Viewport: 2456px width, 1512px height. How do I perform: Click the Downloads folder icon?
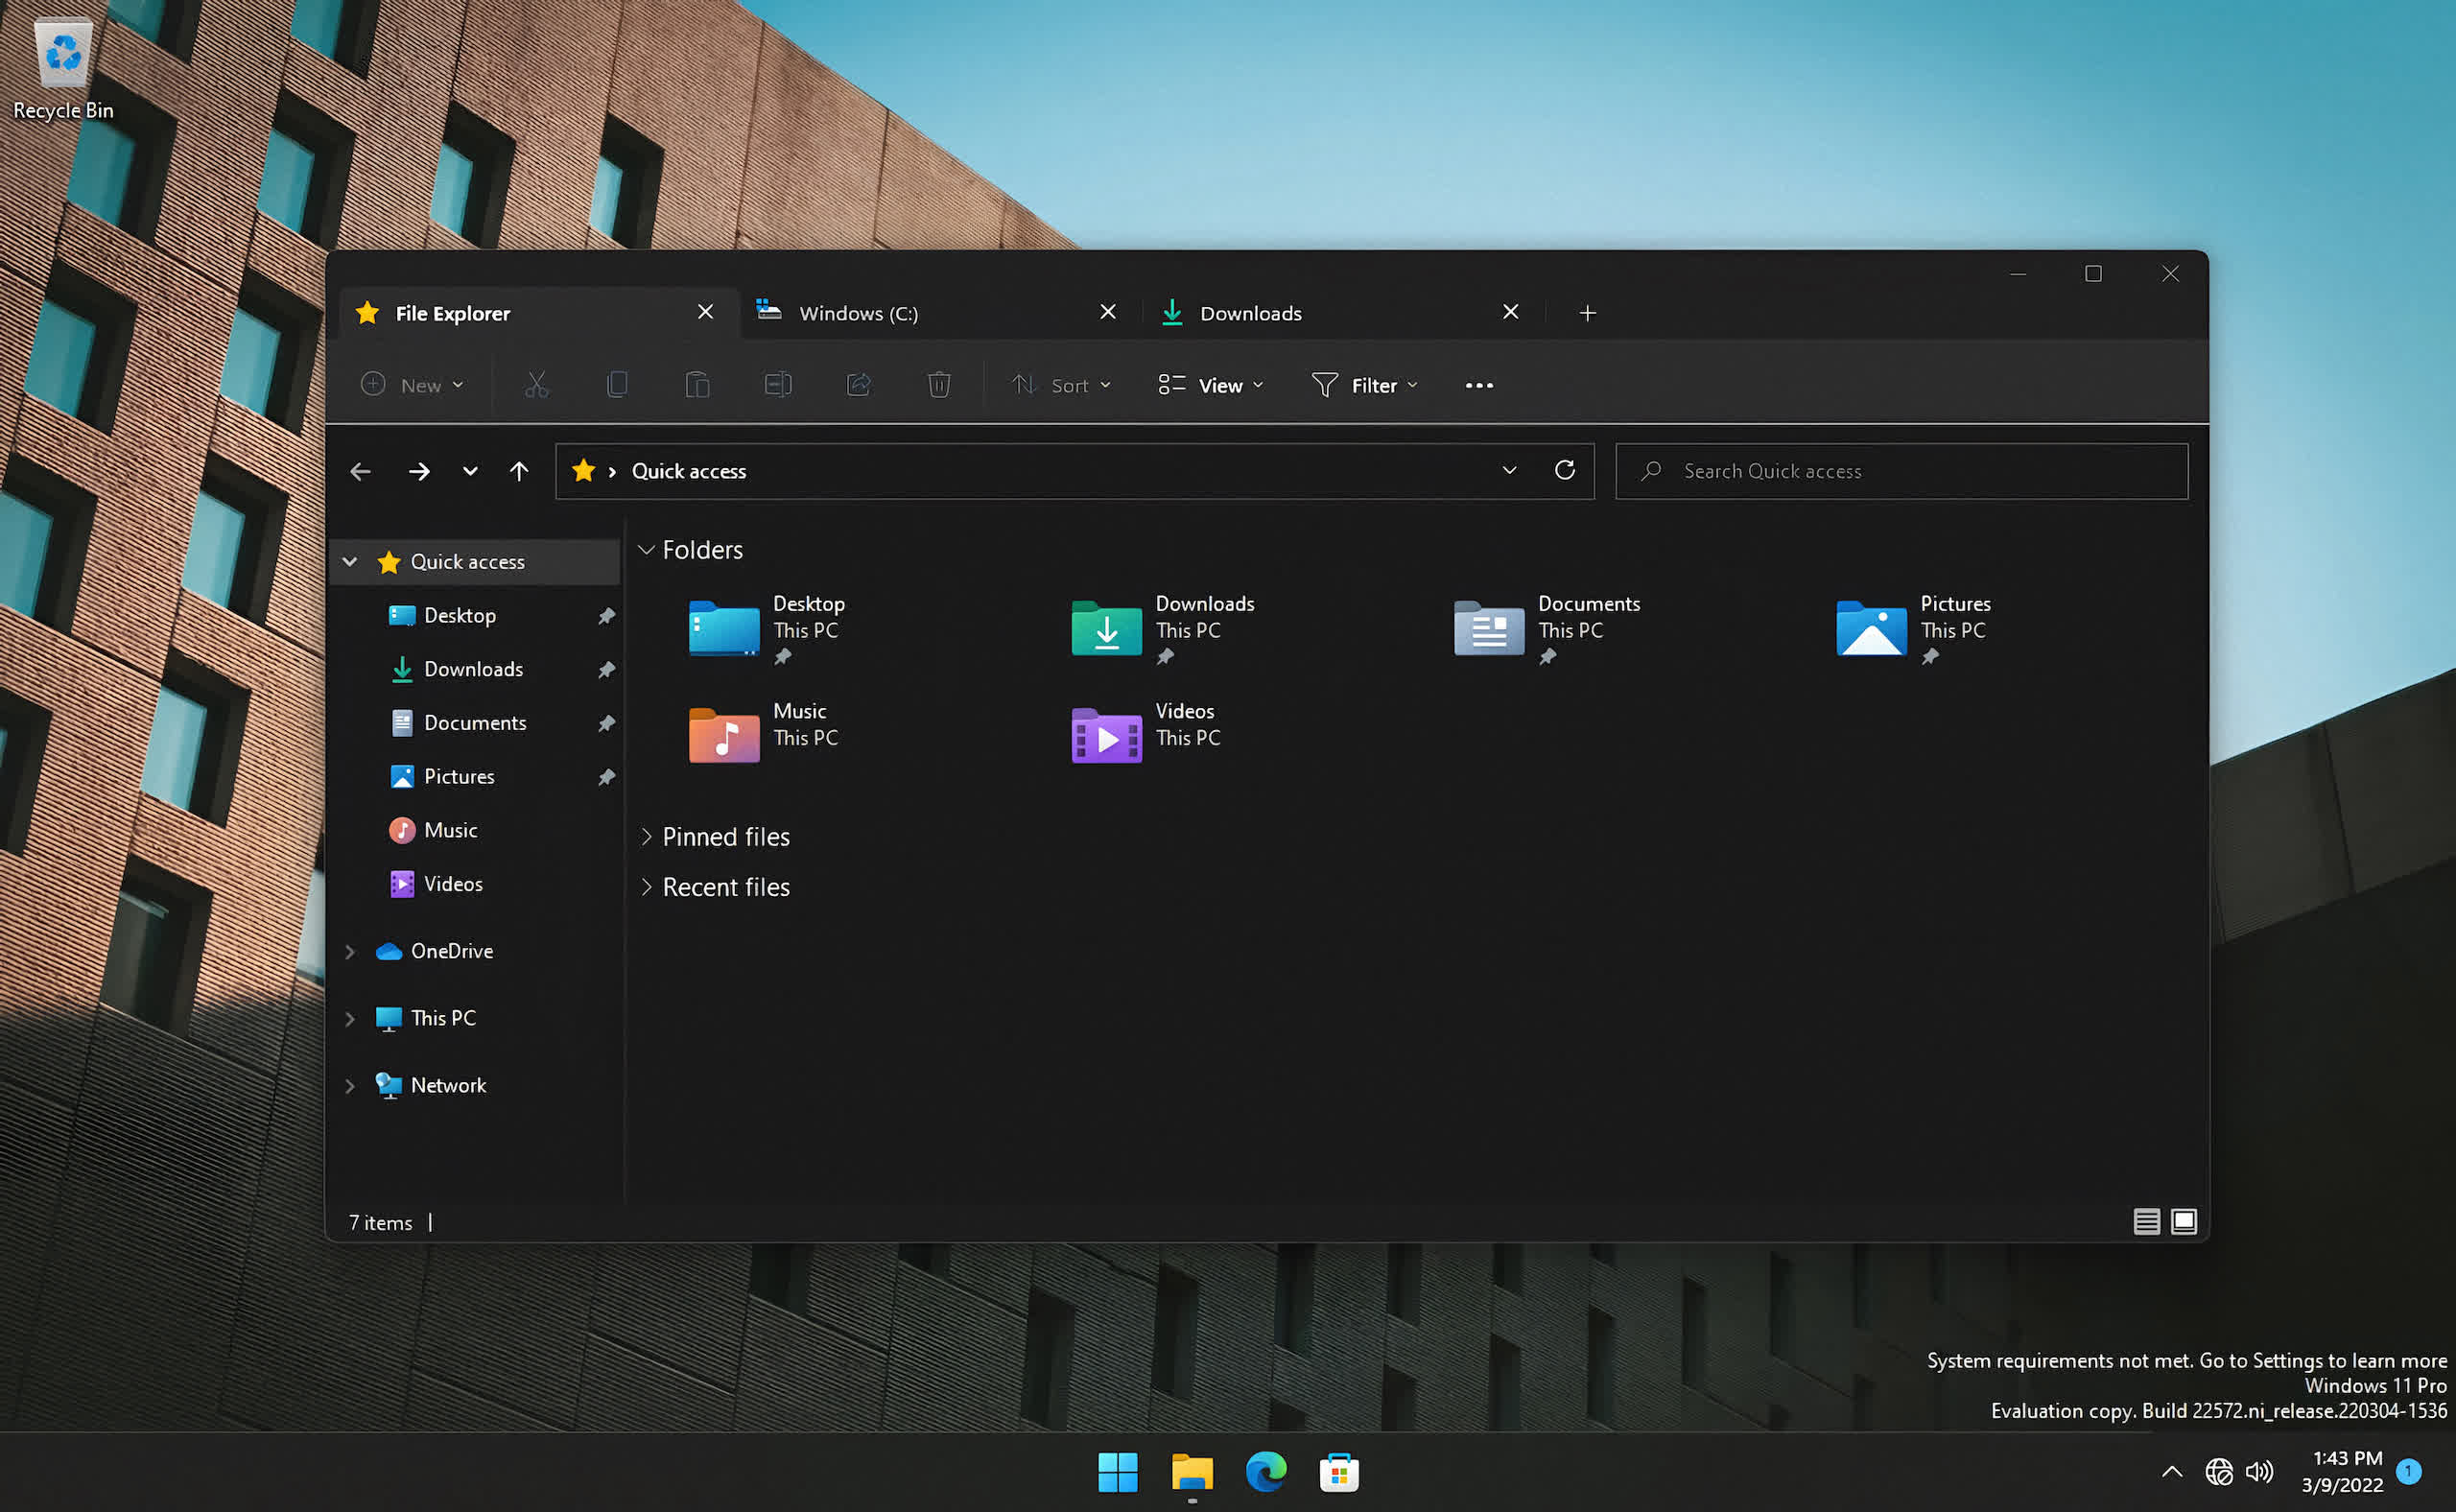(1103, 628)
